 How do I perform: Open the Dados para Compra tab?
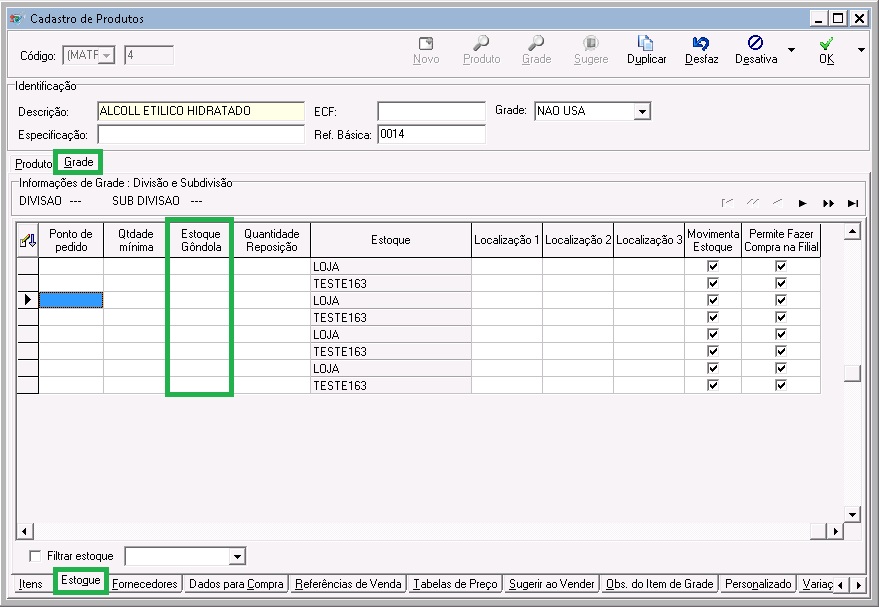tap(236, 584)
